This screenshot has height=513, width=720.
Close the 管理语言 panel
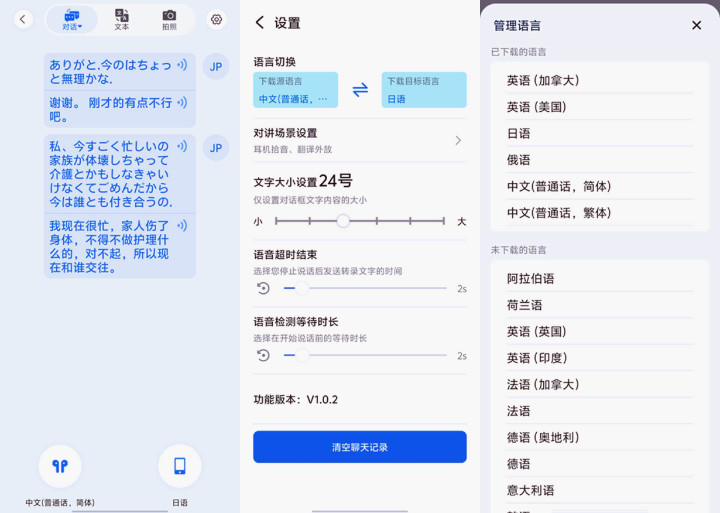pyautogui.click(x=696, y=25)
